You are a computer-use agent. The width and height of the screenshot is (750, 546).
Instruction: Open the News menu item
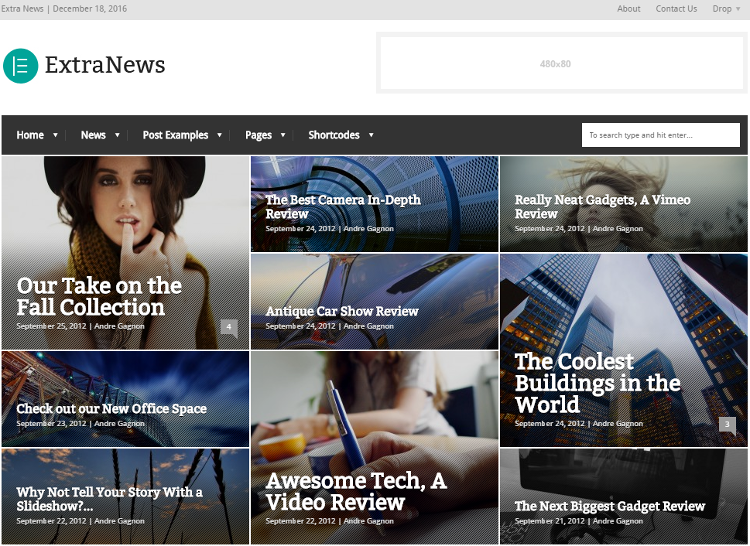point(93,135)
